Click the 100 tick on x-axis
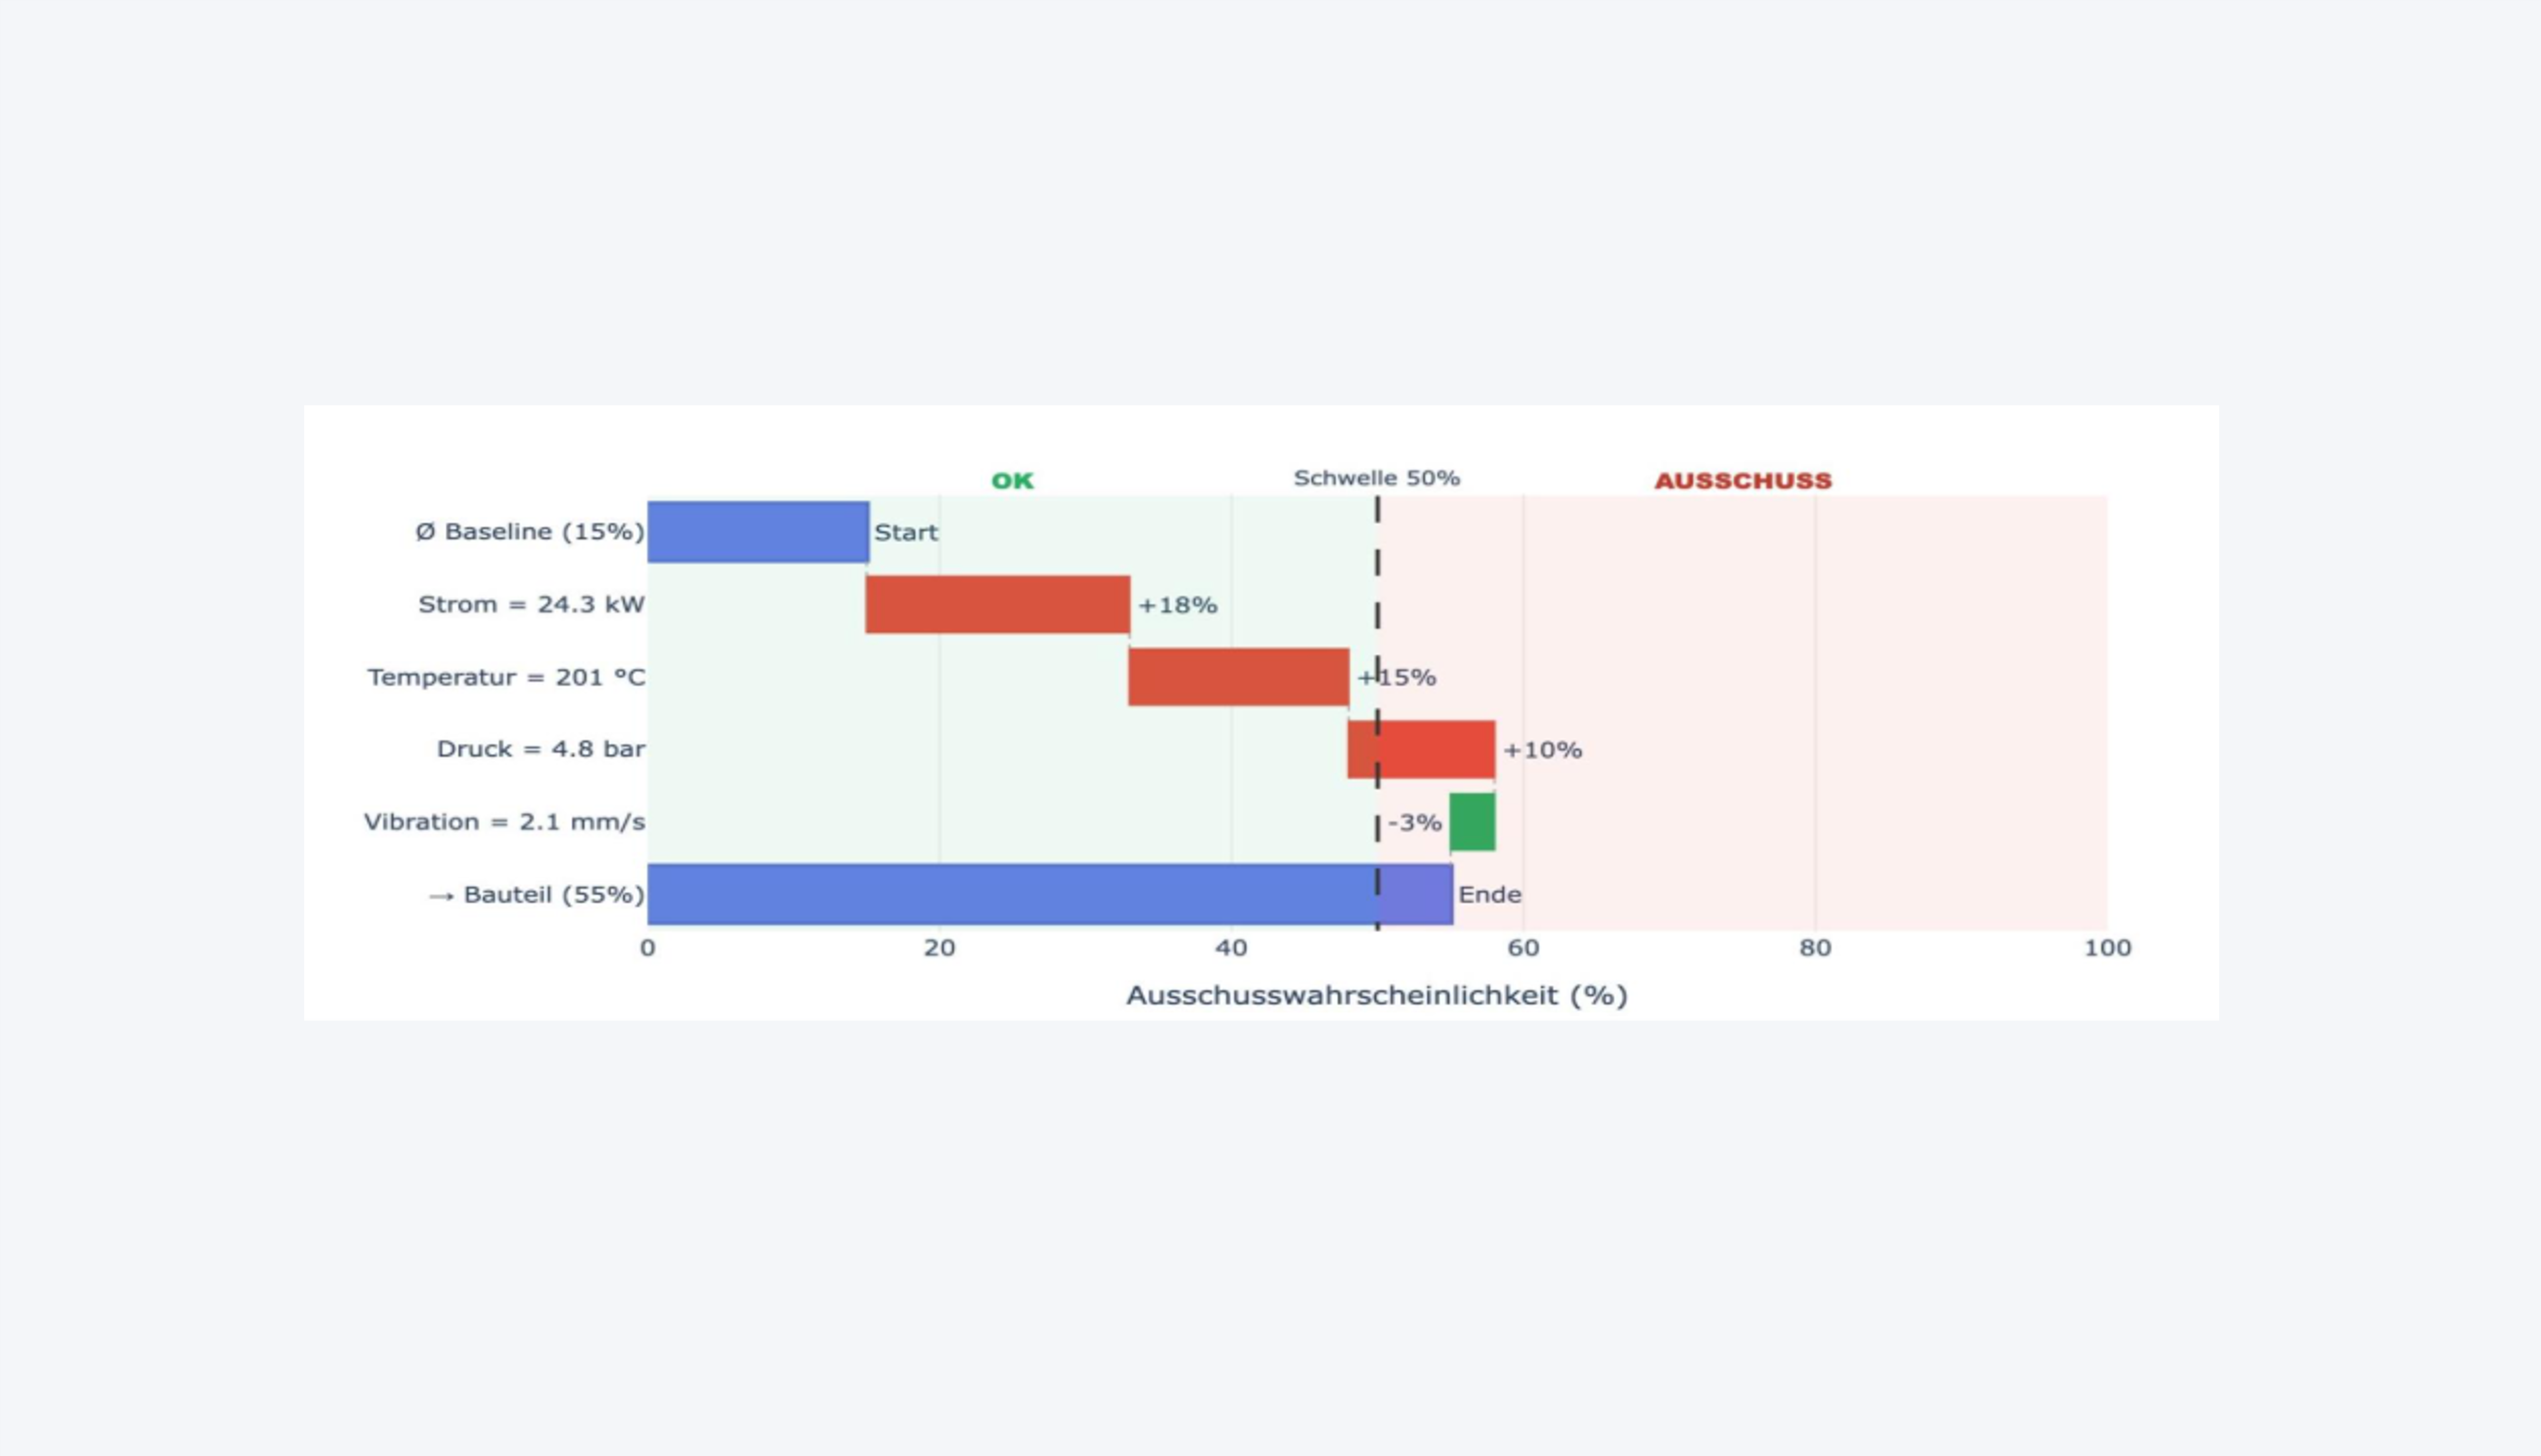 [2107, 948]
